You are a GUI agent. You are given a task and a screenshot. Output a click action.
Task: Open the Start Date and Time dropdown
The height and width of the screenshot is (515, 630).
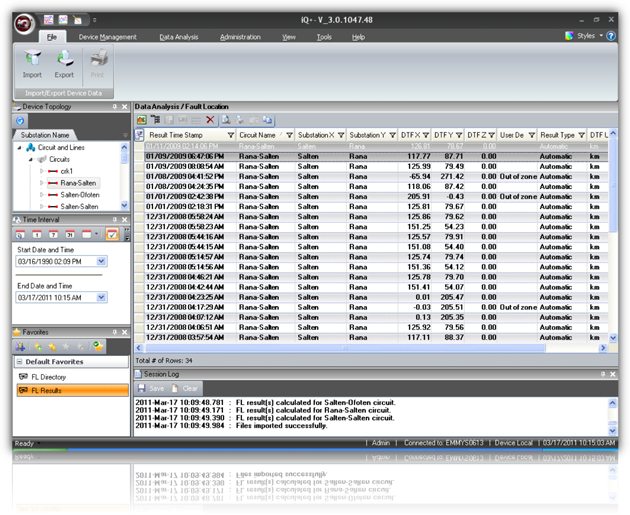click(x=102, y=262)
